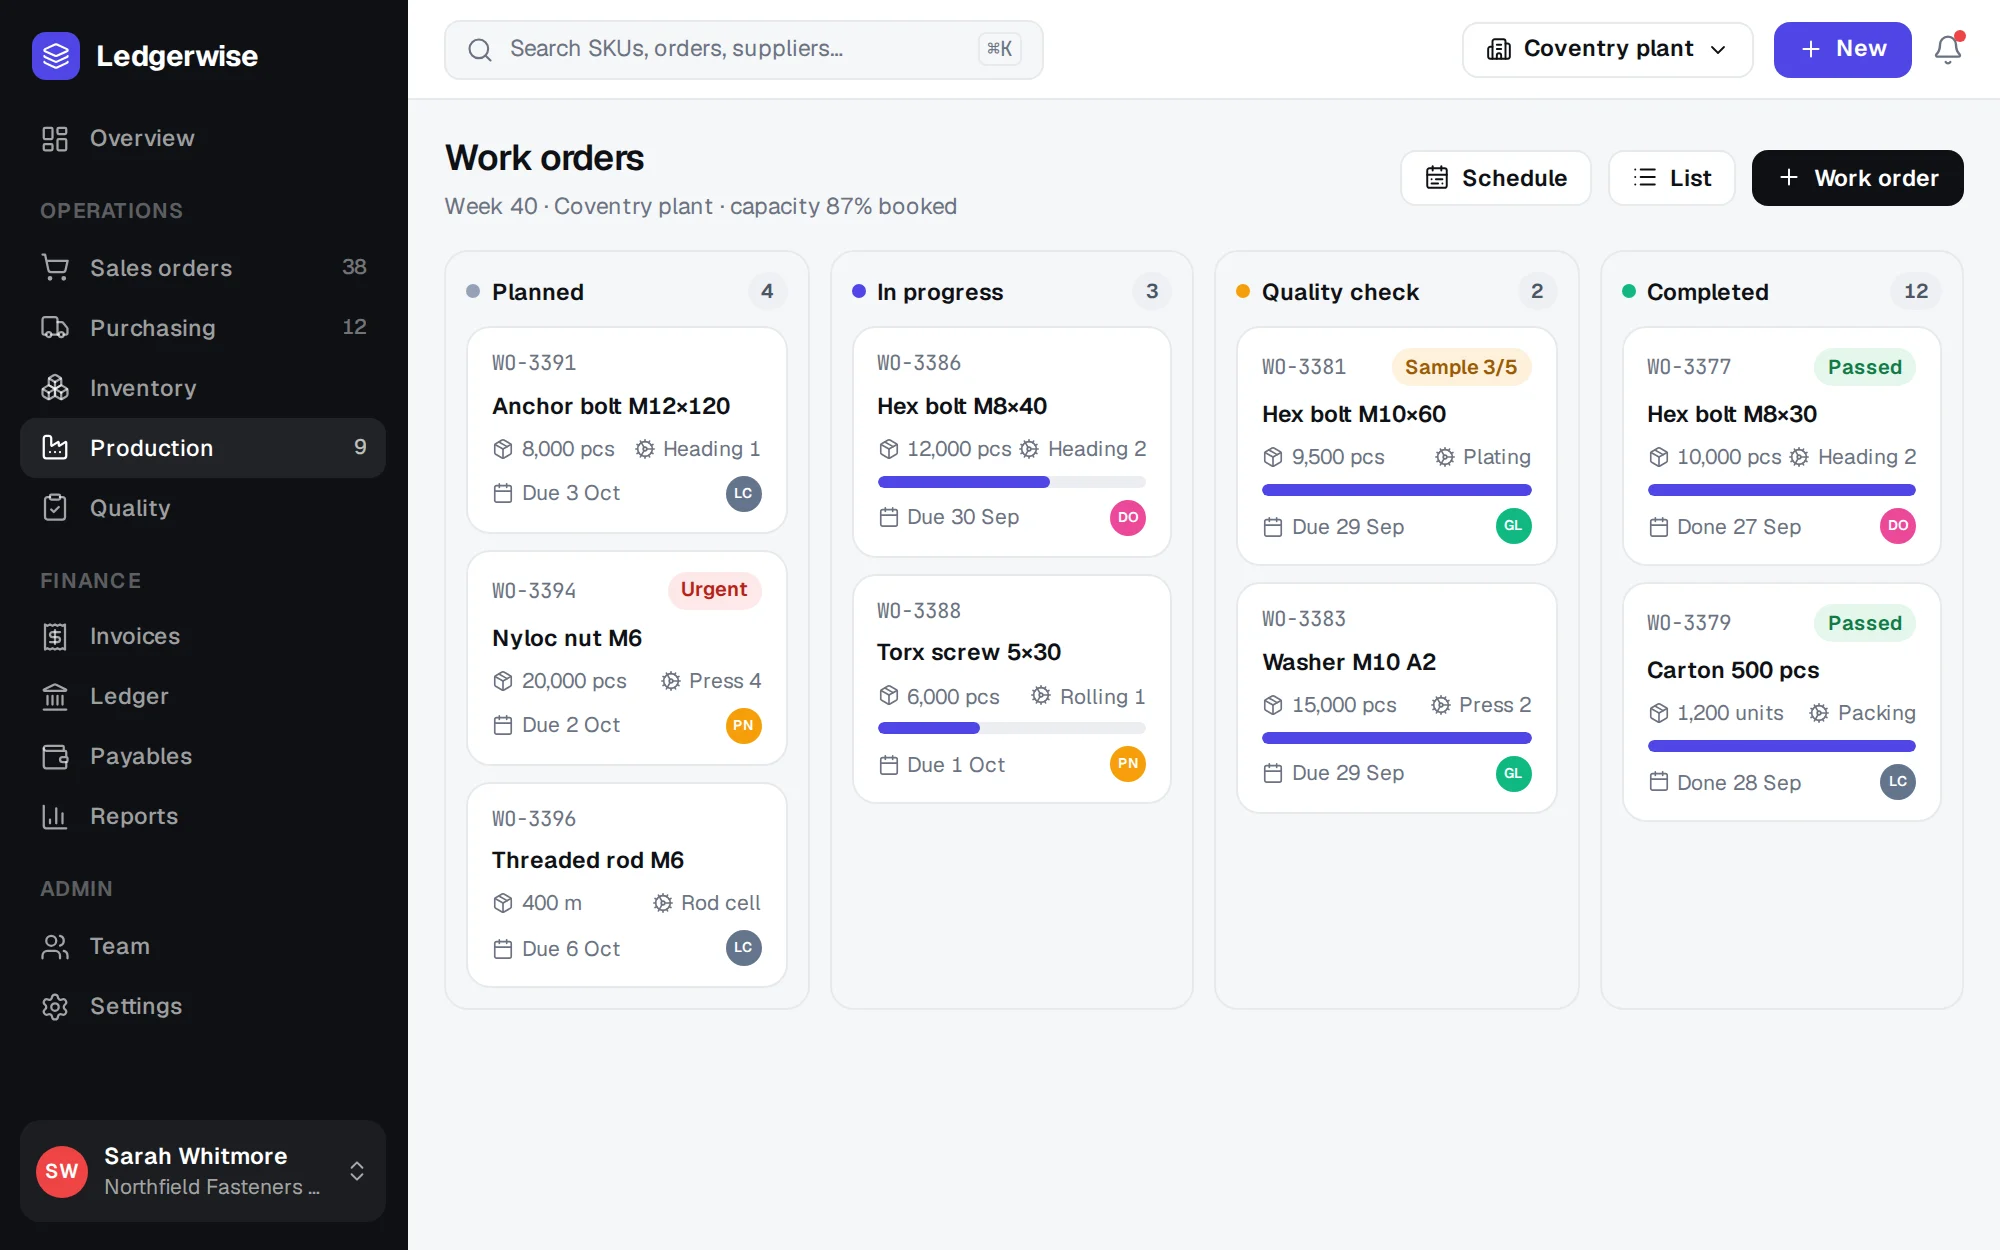Click the Ledgerwise logo icon
Screen dimensions: 2000x1250
pyautogui.click(x=56, y=56)
